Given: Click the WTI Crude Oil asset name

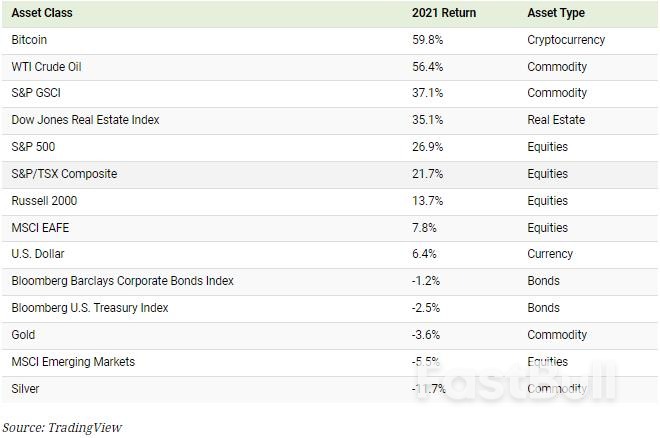Looking at the screenshot, I should [x=47, y=67].
